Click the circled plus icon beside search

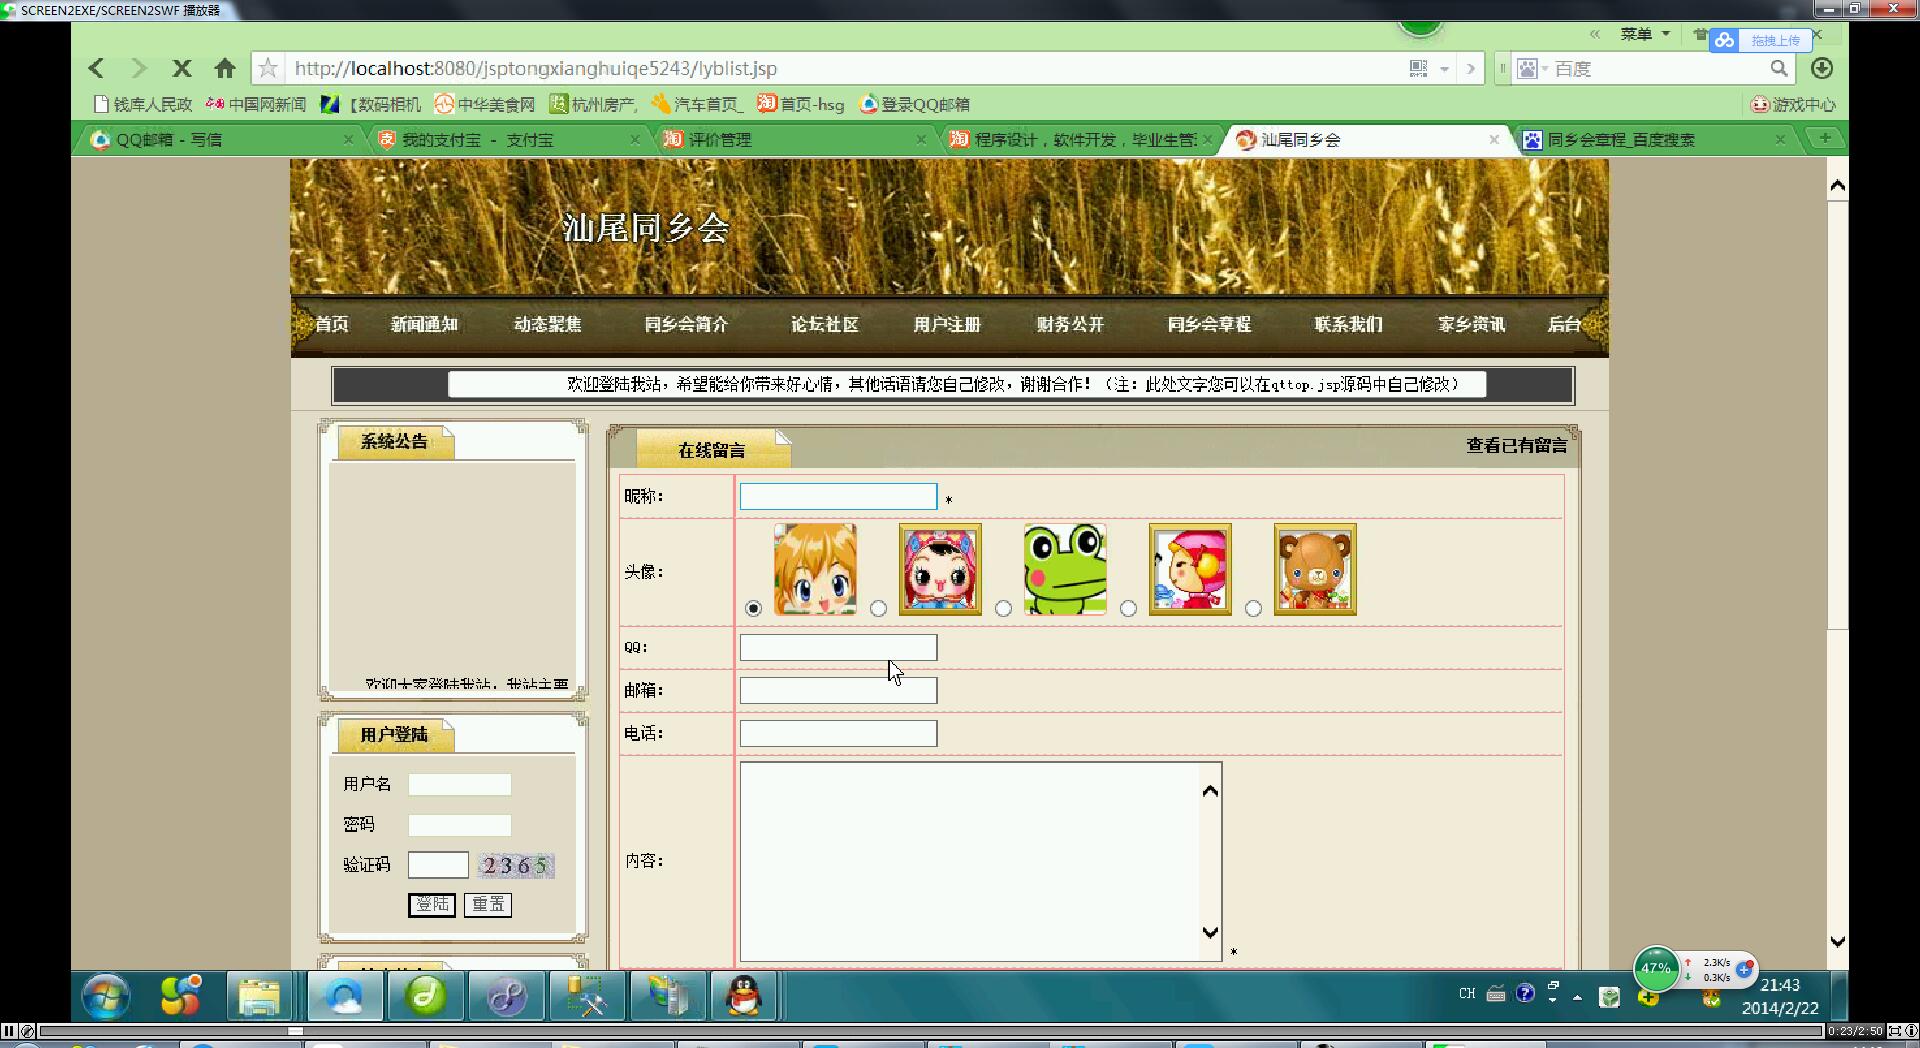[x=1822, y=68]
